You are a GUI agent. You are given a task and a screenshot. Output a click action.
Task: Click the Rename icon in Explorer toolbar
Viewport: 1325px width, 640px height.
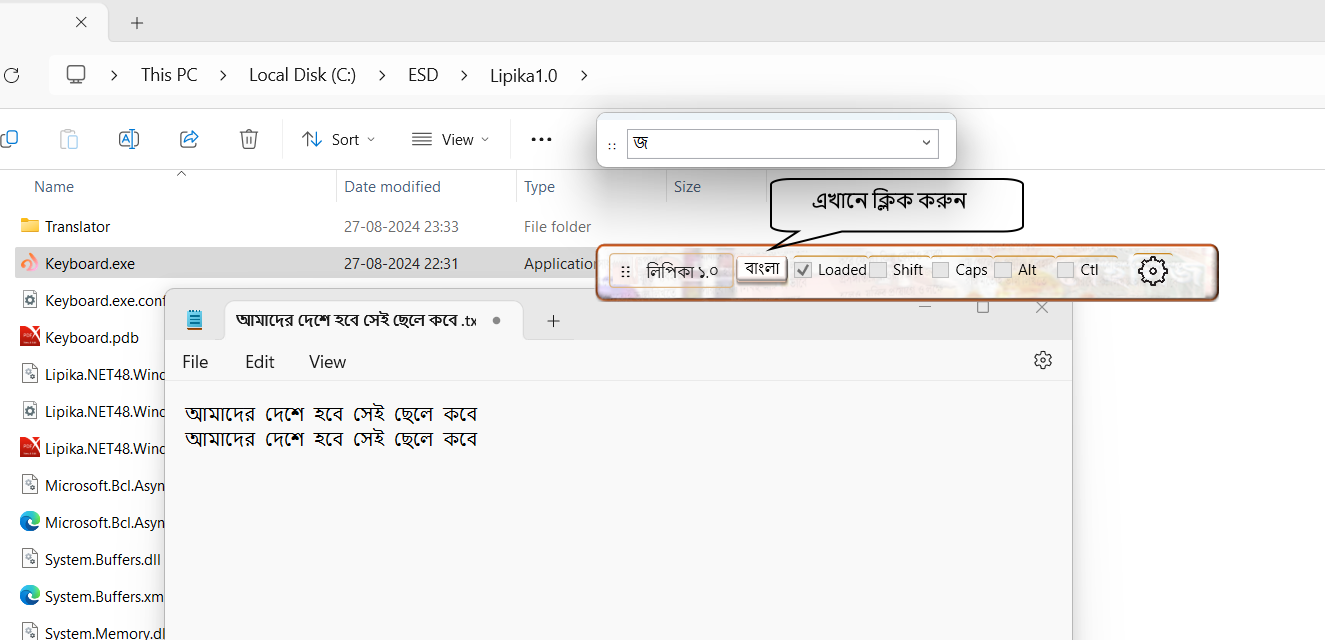(129, 139)
